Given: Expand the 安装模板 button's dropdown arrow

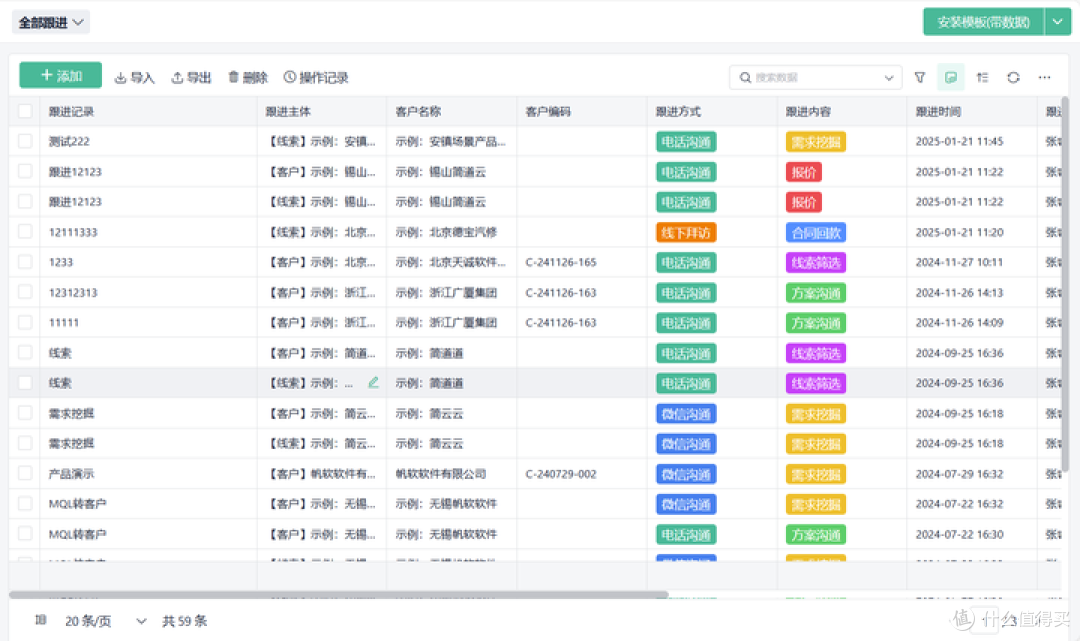Looking at the screenshot, I should click(x=1057, y=20).
